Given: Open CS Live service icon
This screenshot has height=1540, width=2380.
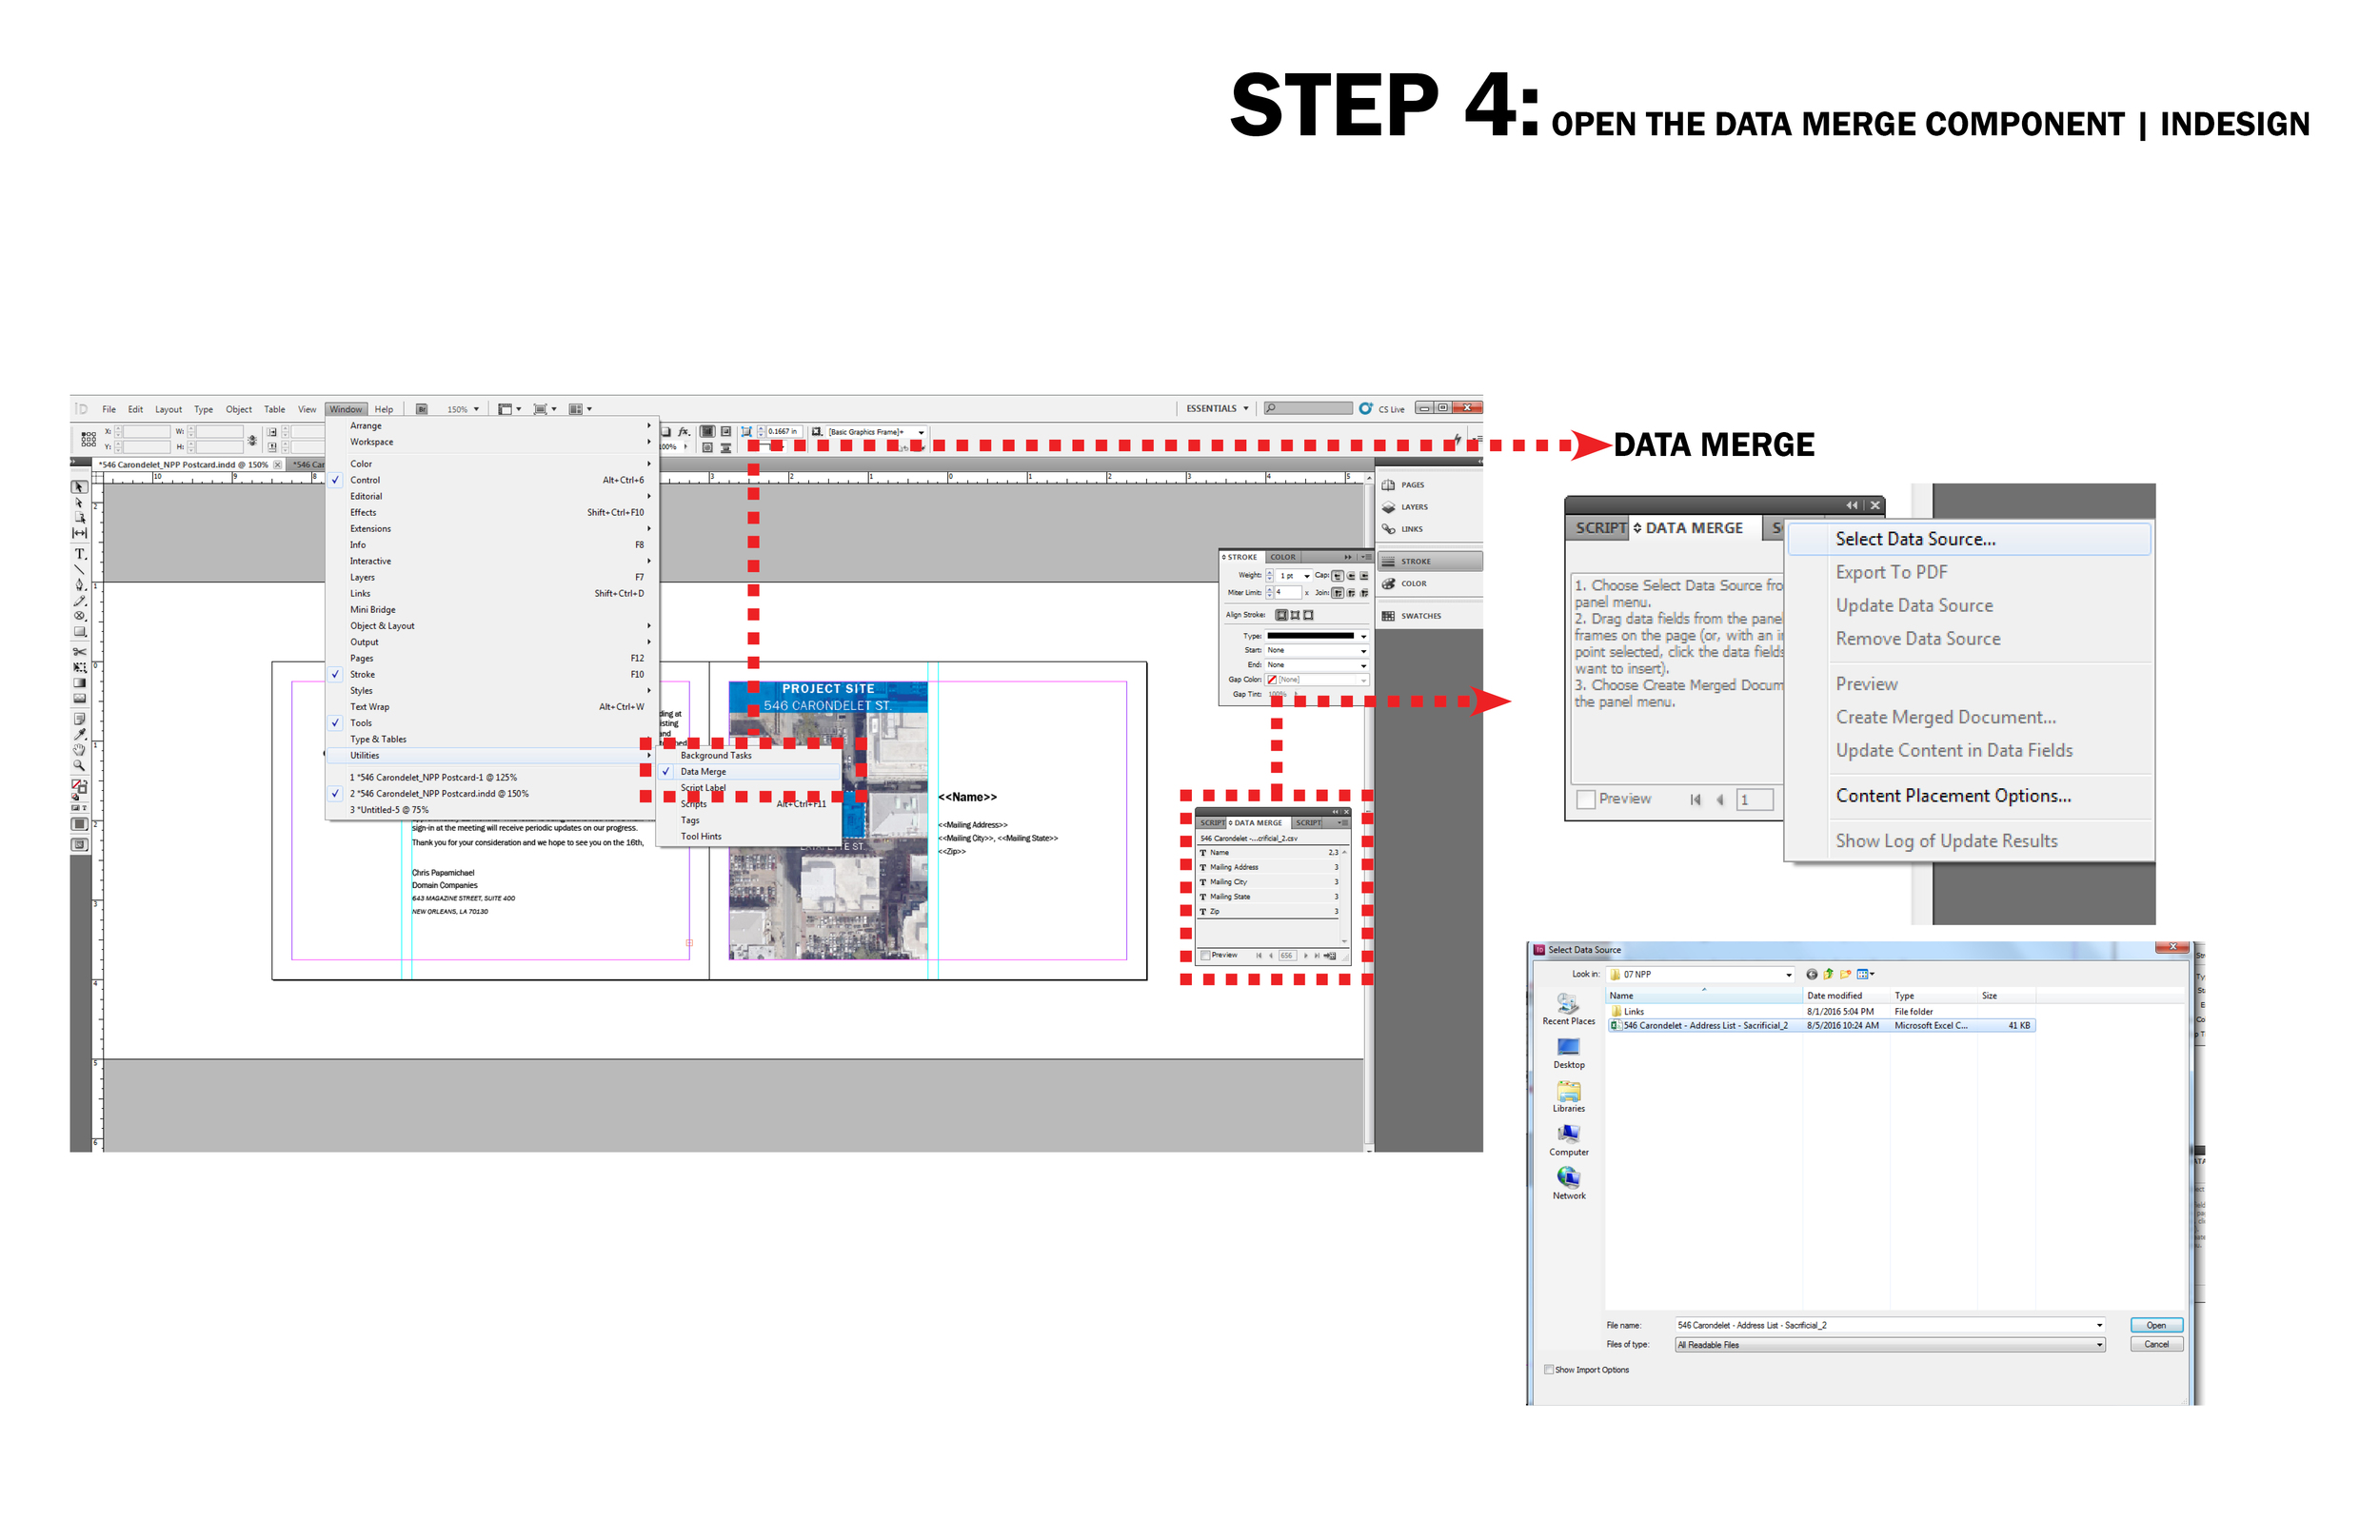Looking at the screenshot, I should pos(1366,408).
